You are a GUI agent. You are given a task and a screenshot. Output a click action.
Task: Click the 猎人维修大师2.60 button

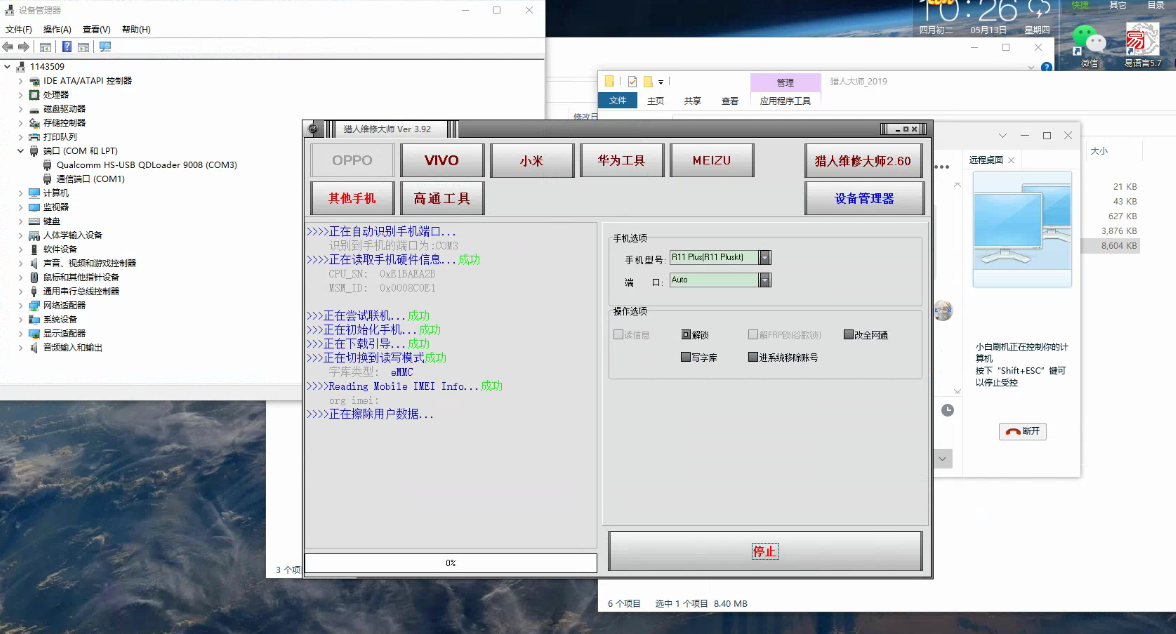[x=863, y=161]
